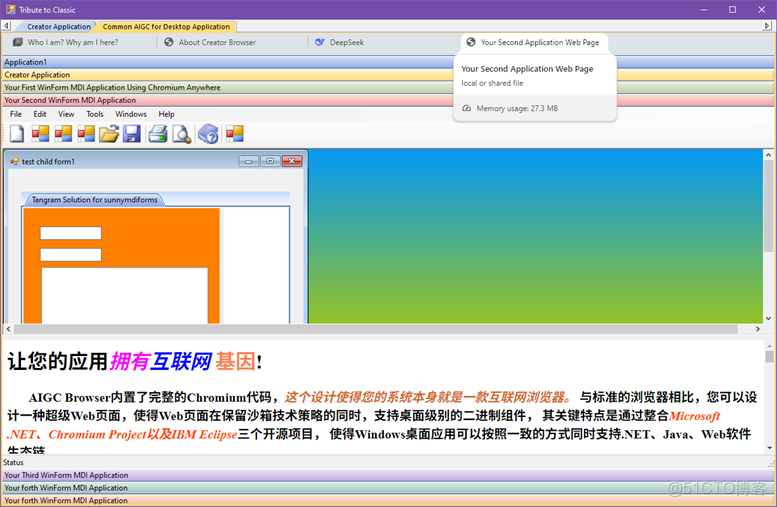
Task: Click the test child form1 title text
Action: pyautogui.click(x=48, y=162)
